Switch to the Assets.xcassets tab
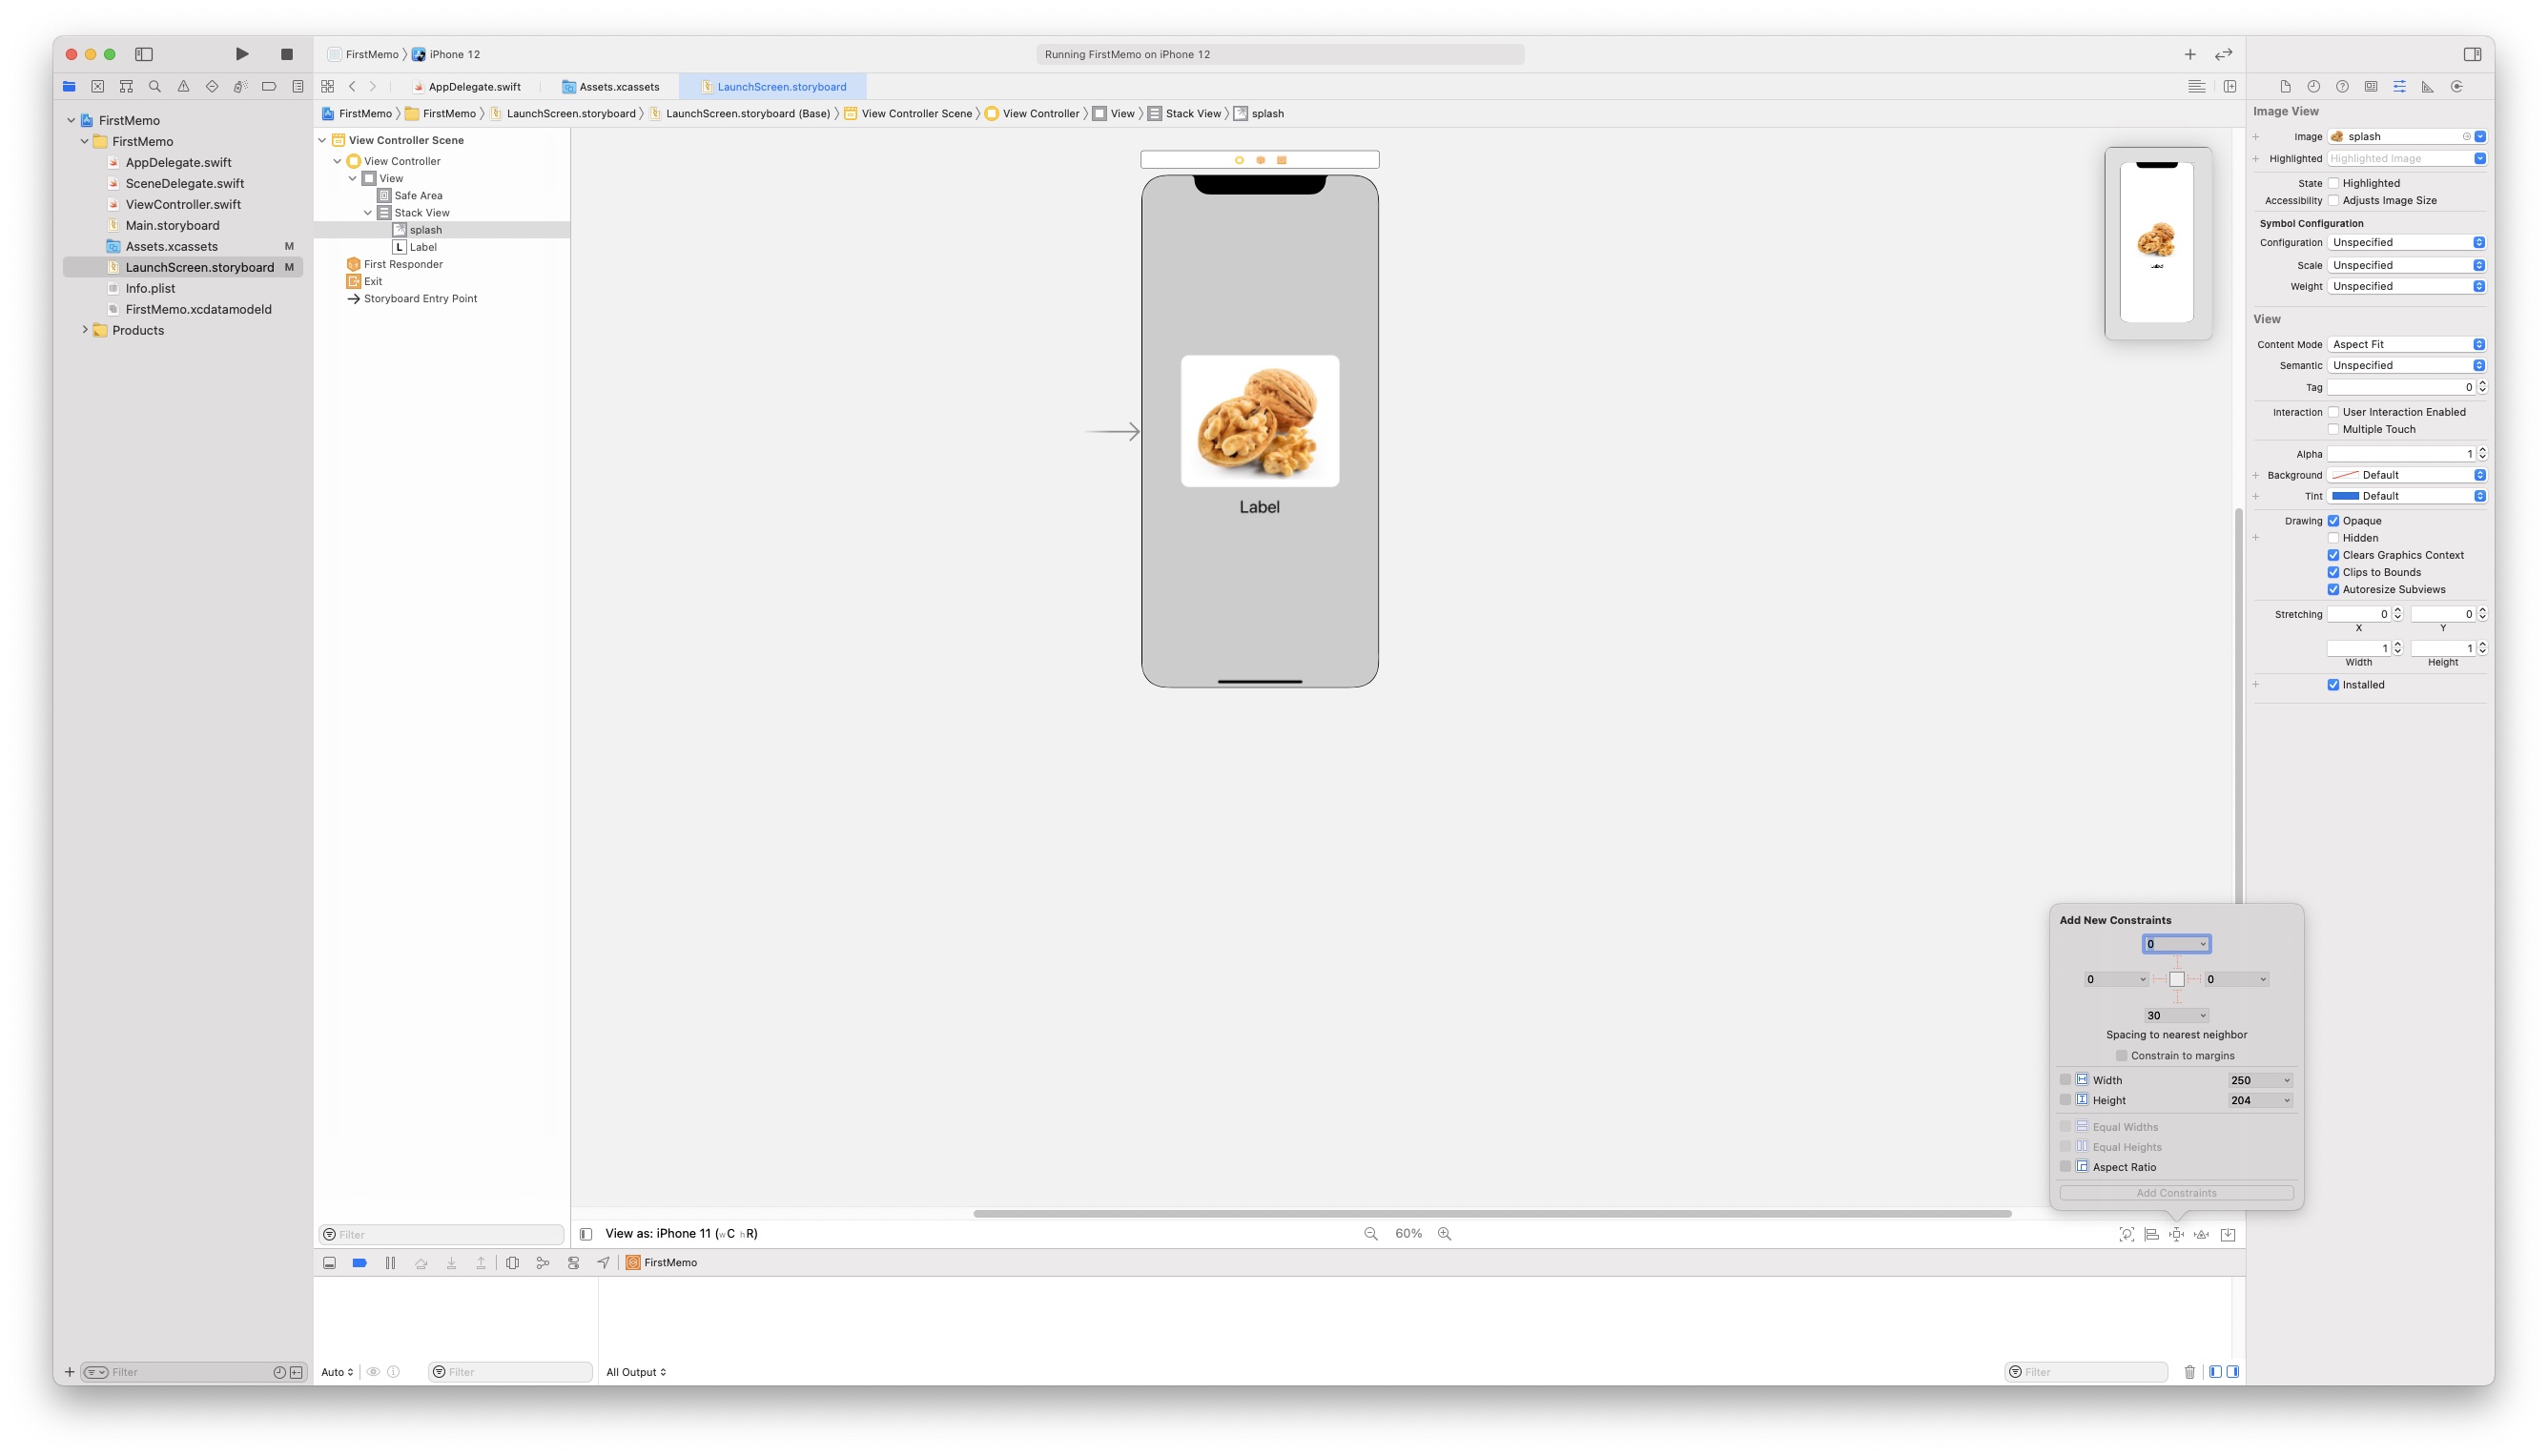Screen dimensions: 2548x1456 coord(618,87)
